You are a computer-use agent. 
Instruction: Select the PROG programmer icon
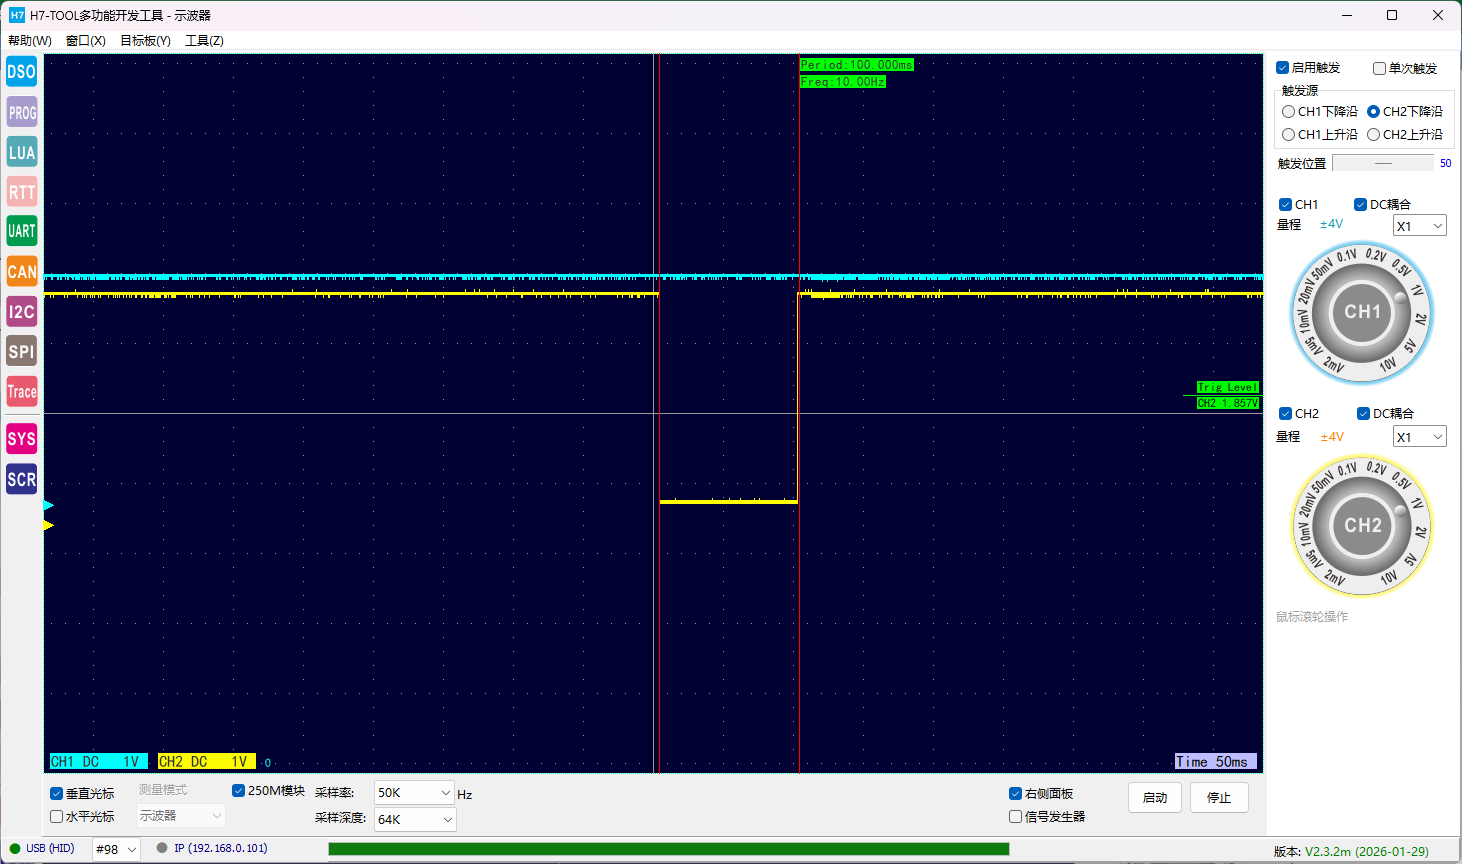21,112
